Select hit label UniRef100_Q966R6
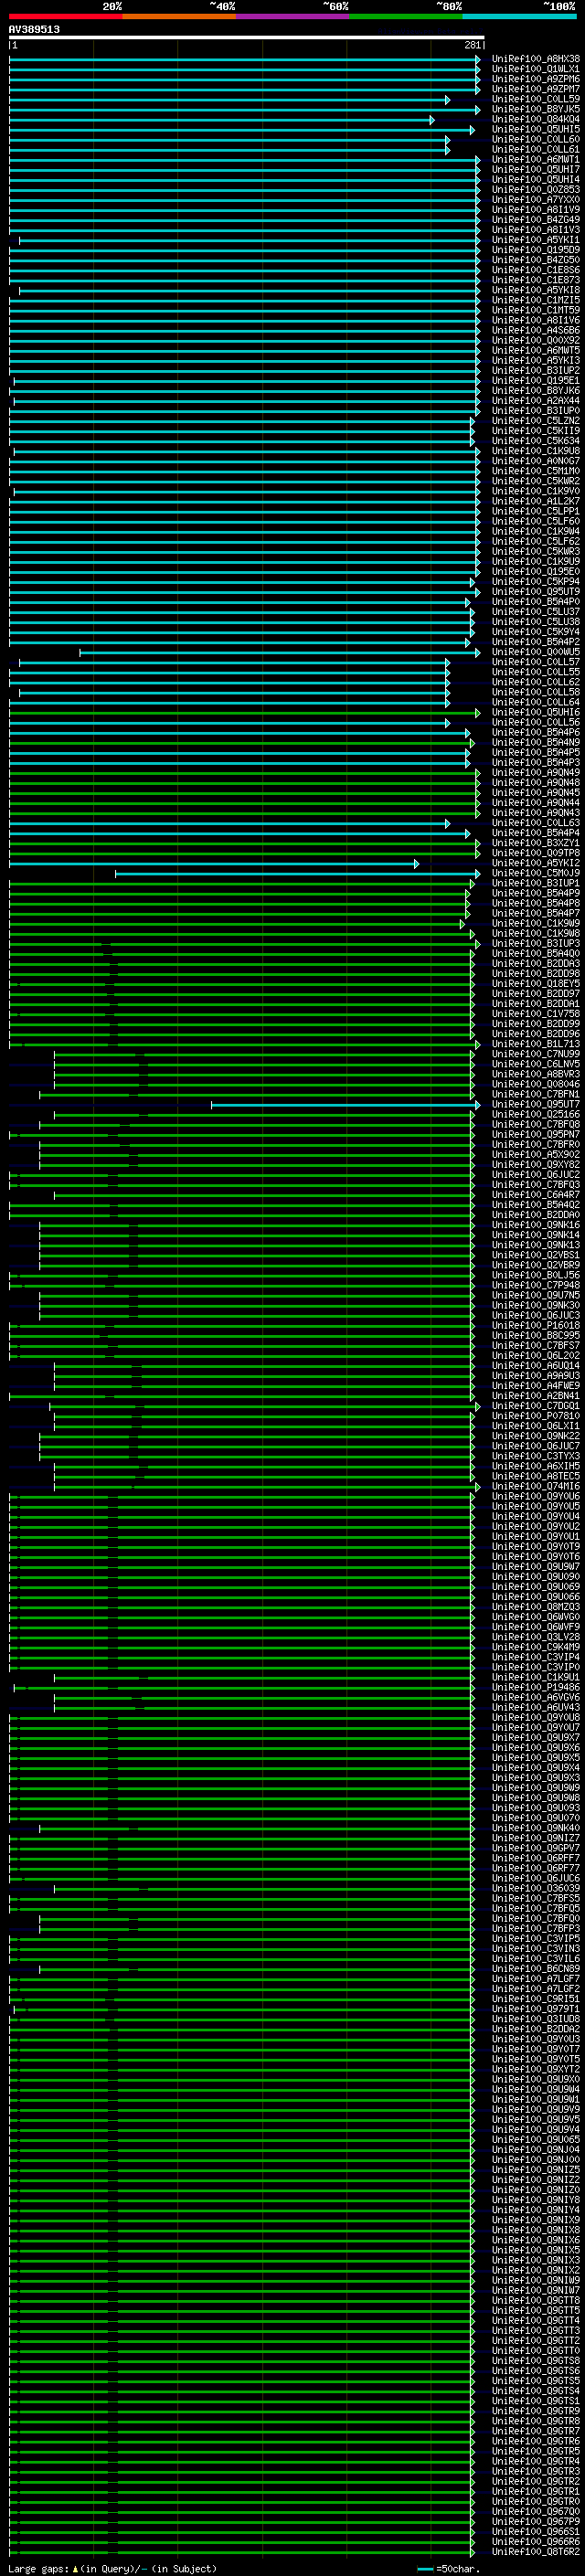 tap(536, 2541)
